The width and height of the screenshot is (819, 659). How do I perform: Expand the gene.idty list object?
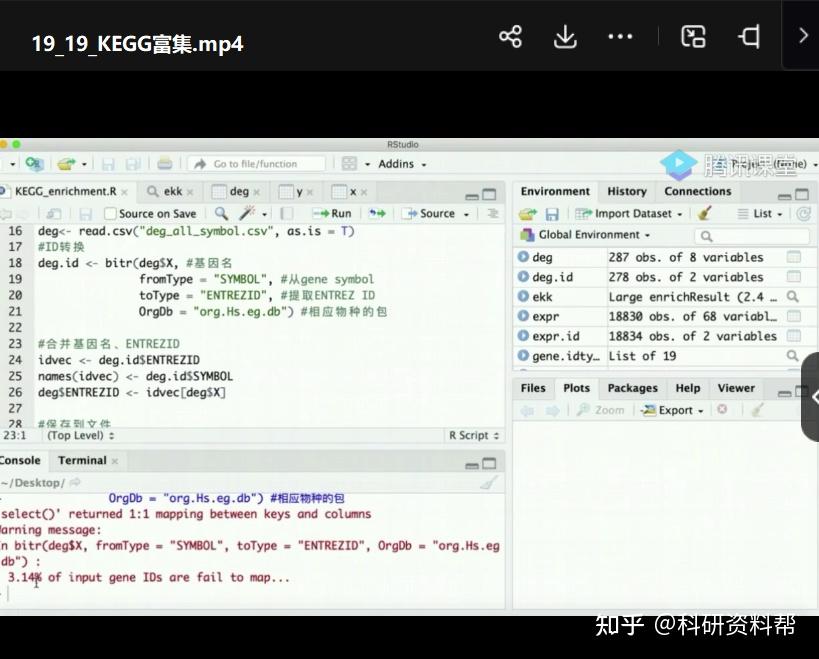pyautogui.click(x=524, y=355)
